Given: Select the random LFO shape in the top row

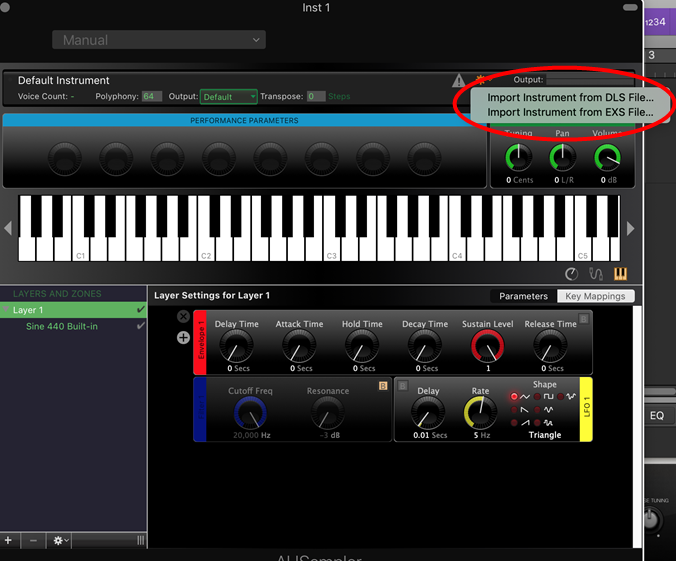Looking at the screenshot, I should 560,396.
